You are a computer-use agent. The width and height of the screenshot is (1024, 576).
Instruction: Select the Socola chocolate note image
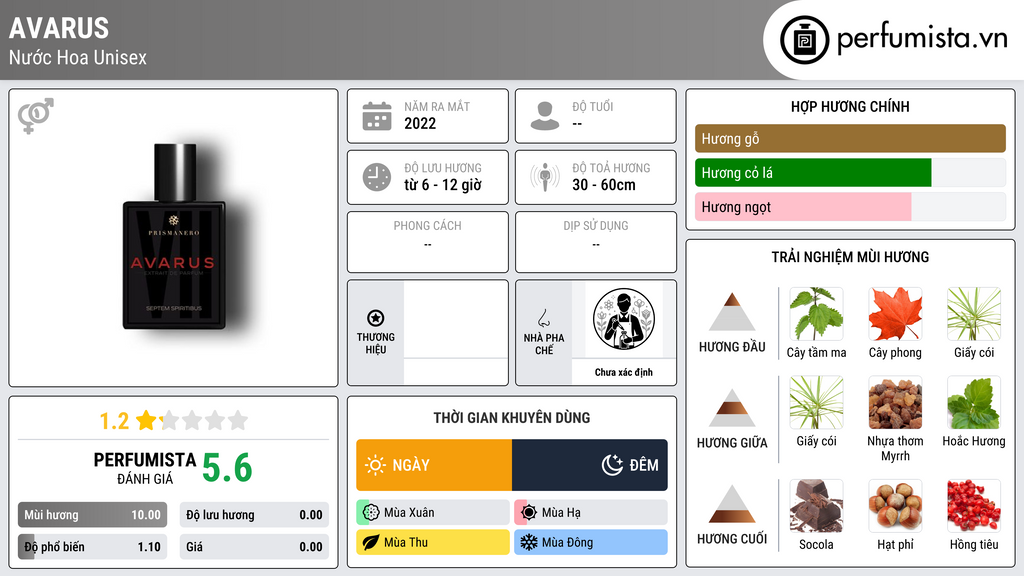(816, 506)
